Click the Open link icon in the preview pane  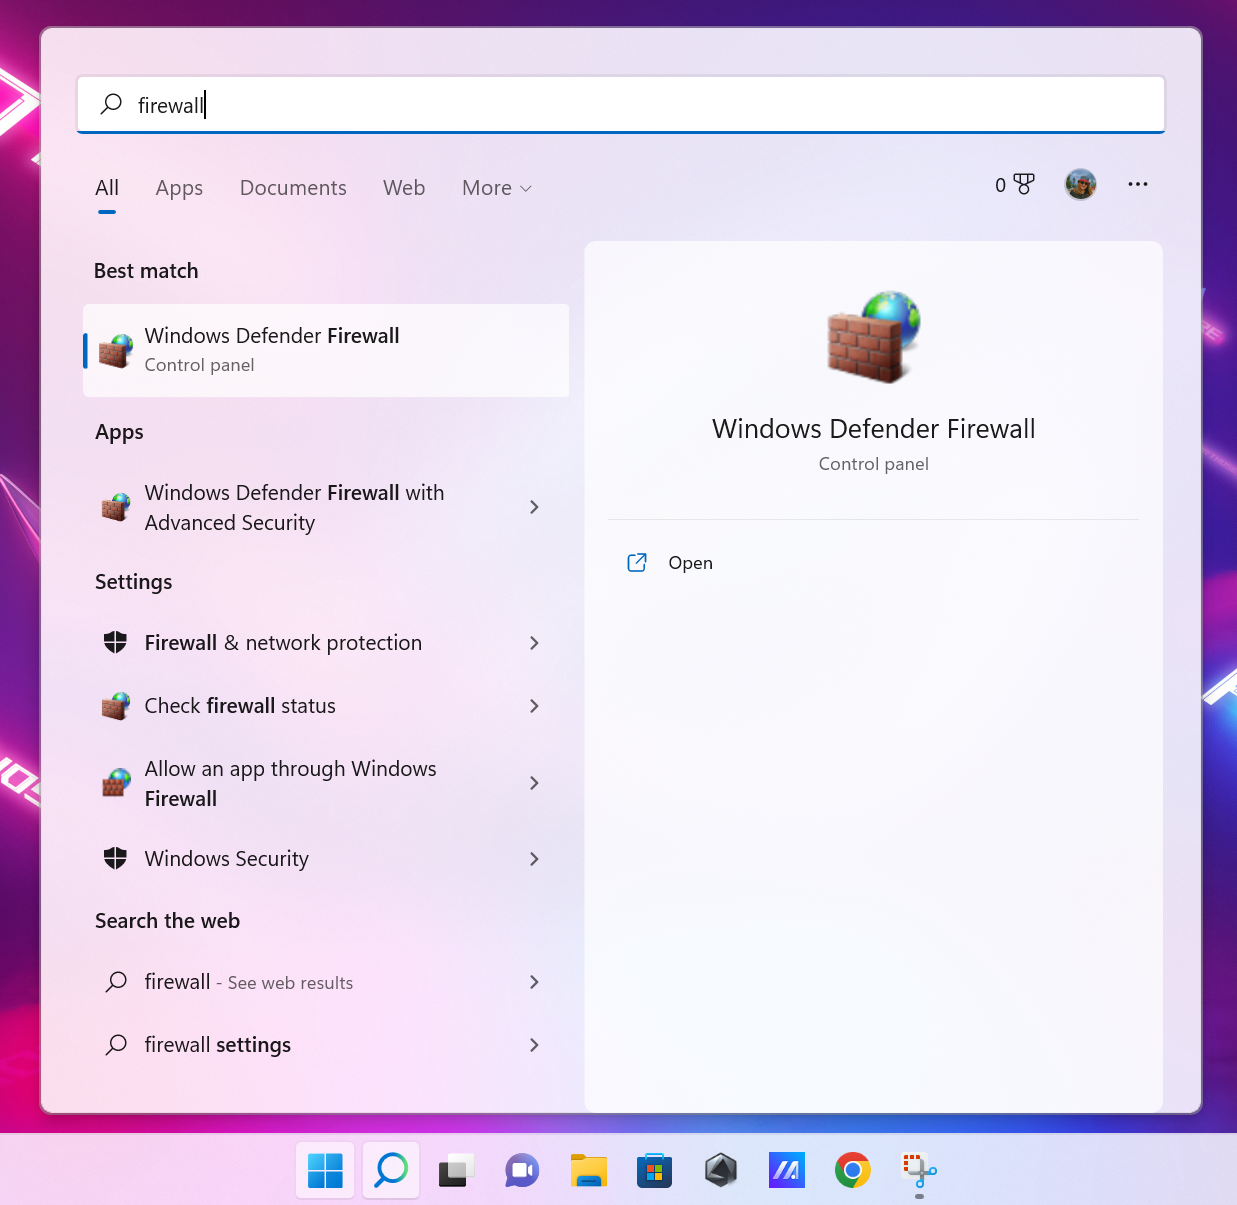coord(637,562)
